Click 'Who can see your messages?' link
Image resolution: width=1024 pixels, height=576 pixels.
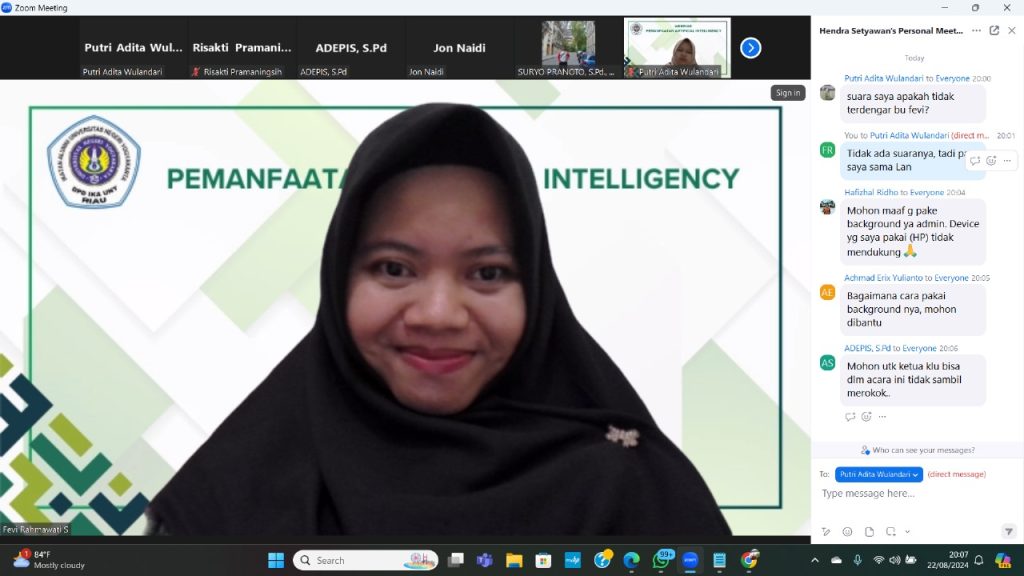pos(917,450)
